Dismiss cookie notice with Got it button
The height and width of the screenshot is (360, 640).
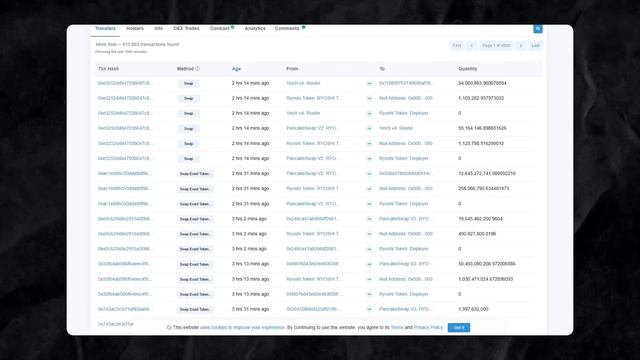[459, 328]
